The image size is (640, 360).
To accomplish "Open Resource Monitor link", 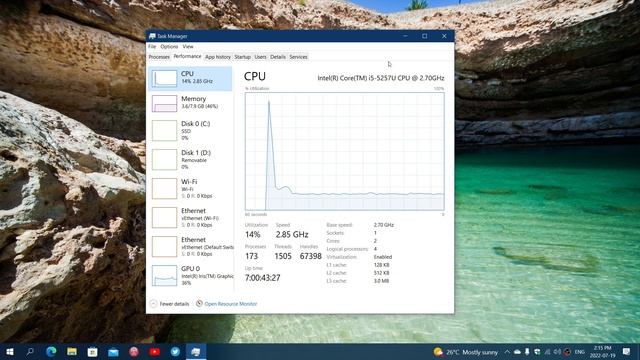I will coord(231,304).
